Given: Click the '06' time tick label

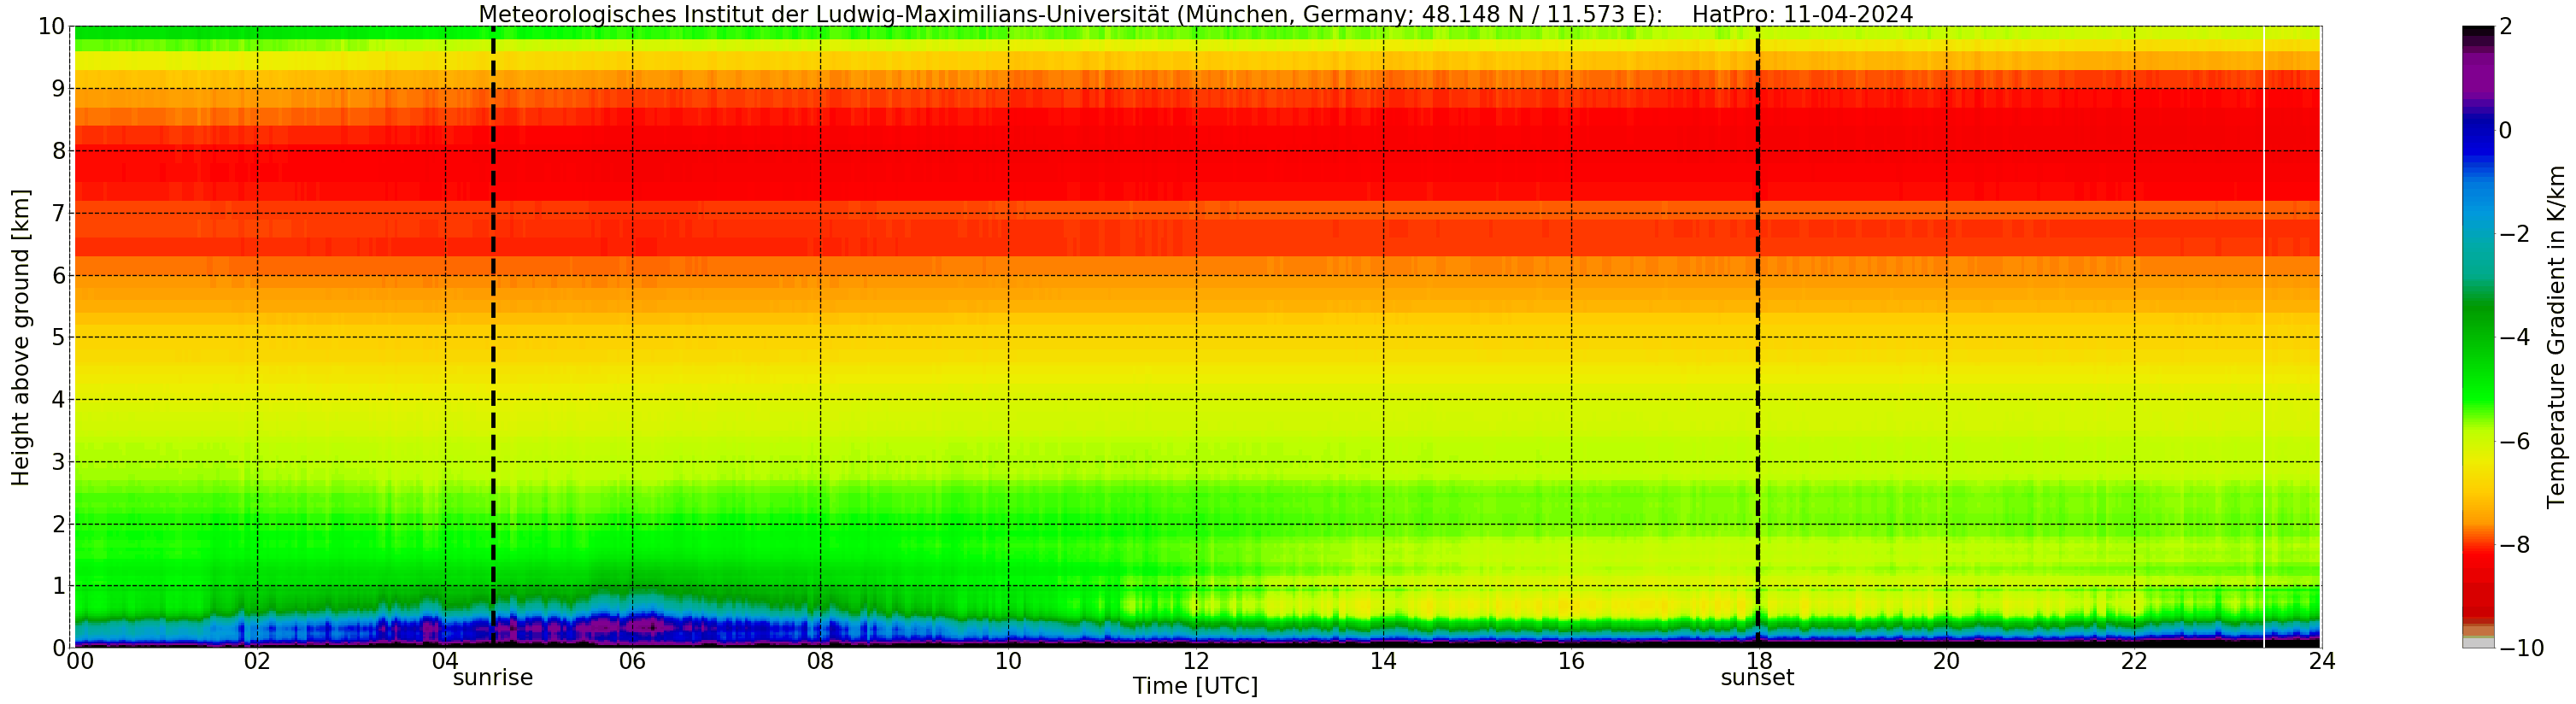Looking at the screenshot, I should click(632, 661).
